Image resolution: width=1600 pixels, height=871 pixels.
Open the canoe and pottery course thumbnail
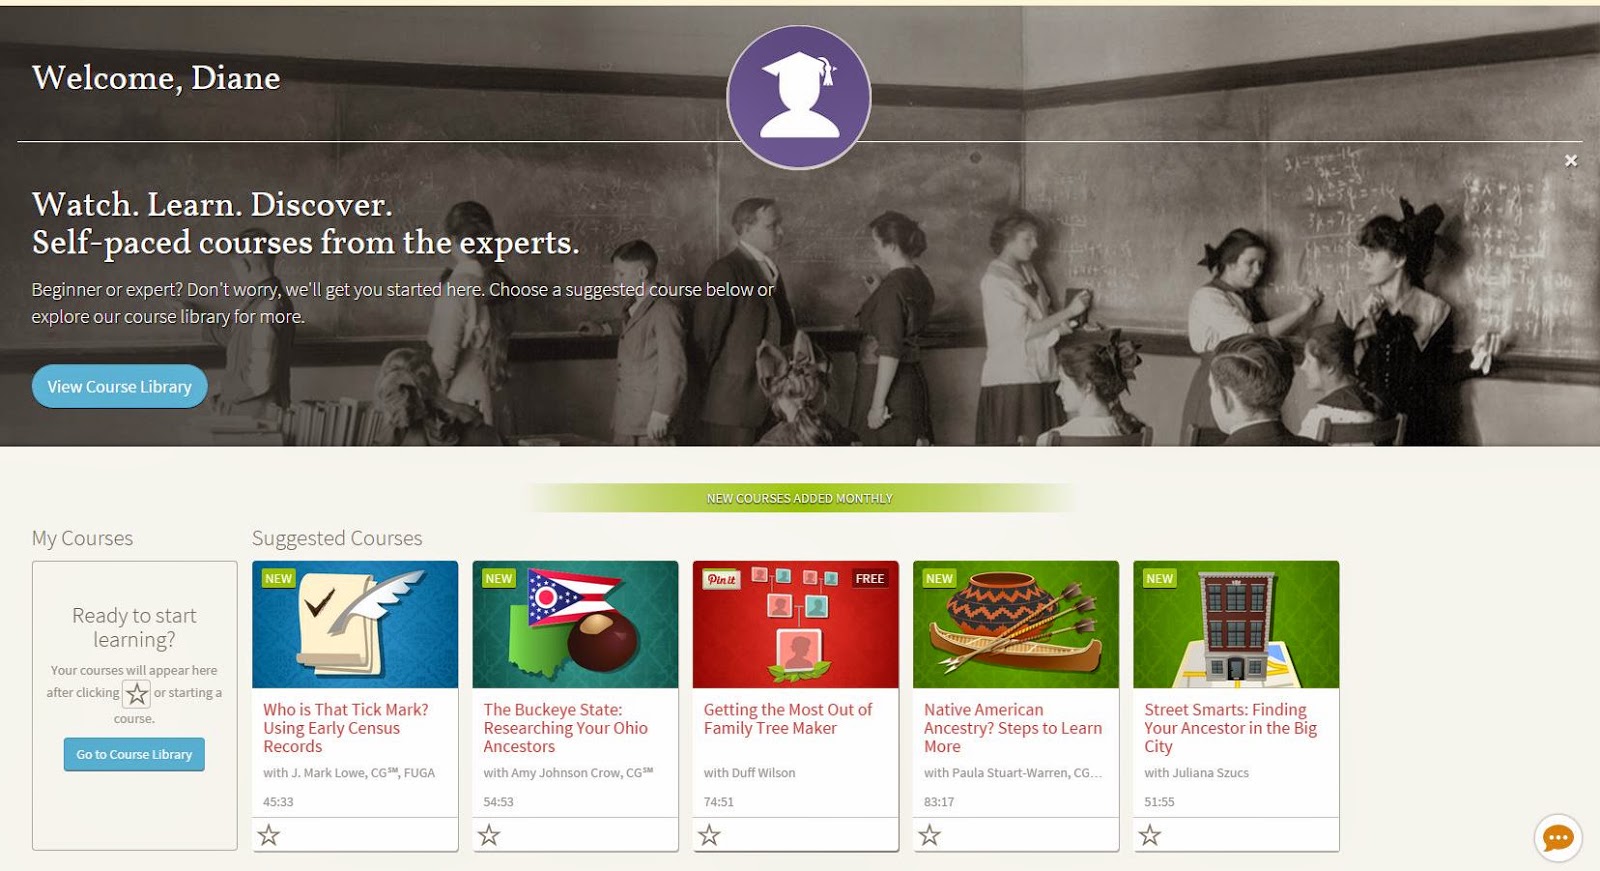1016,624
